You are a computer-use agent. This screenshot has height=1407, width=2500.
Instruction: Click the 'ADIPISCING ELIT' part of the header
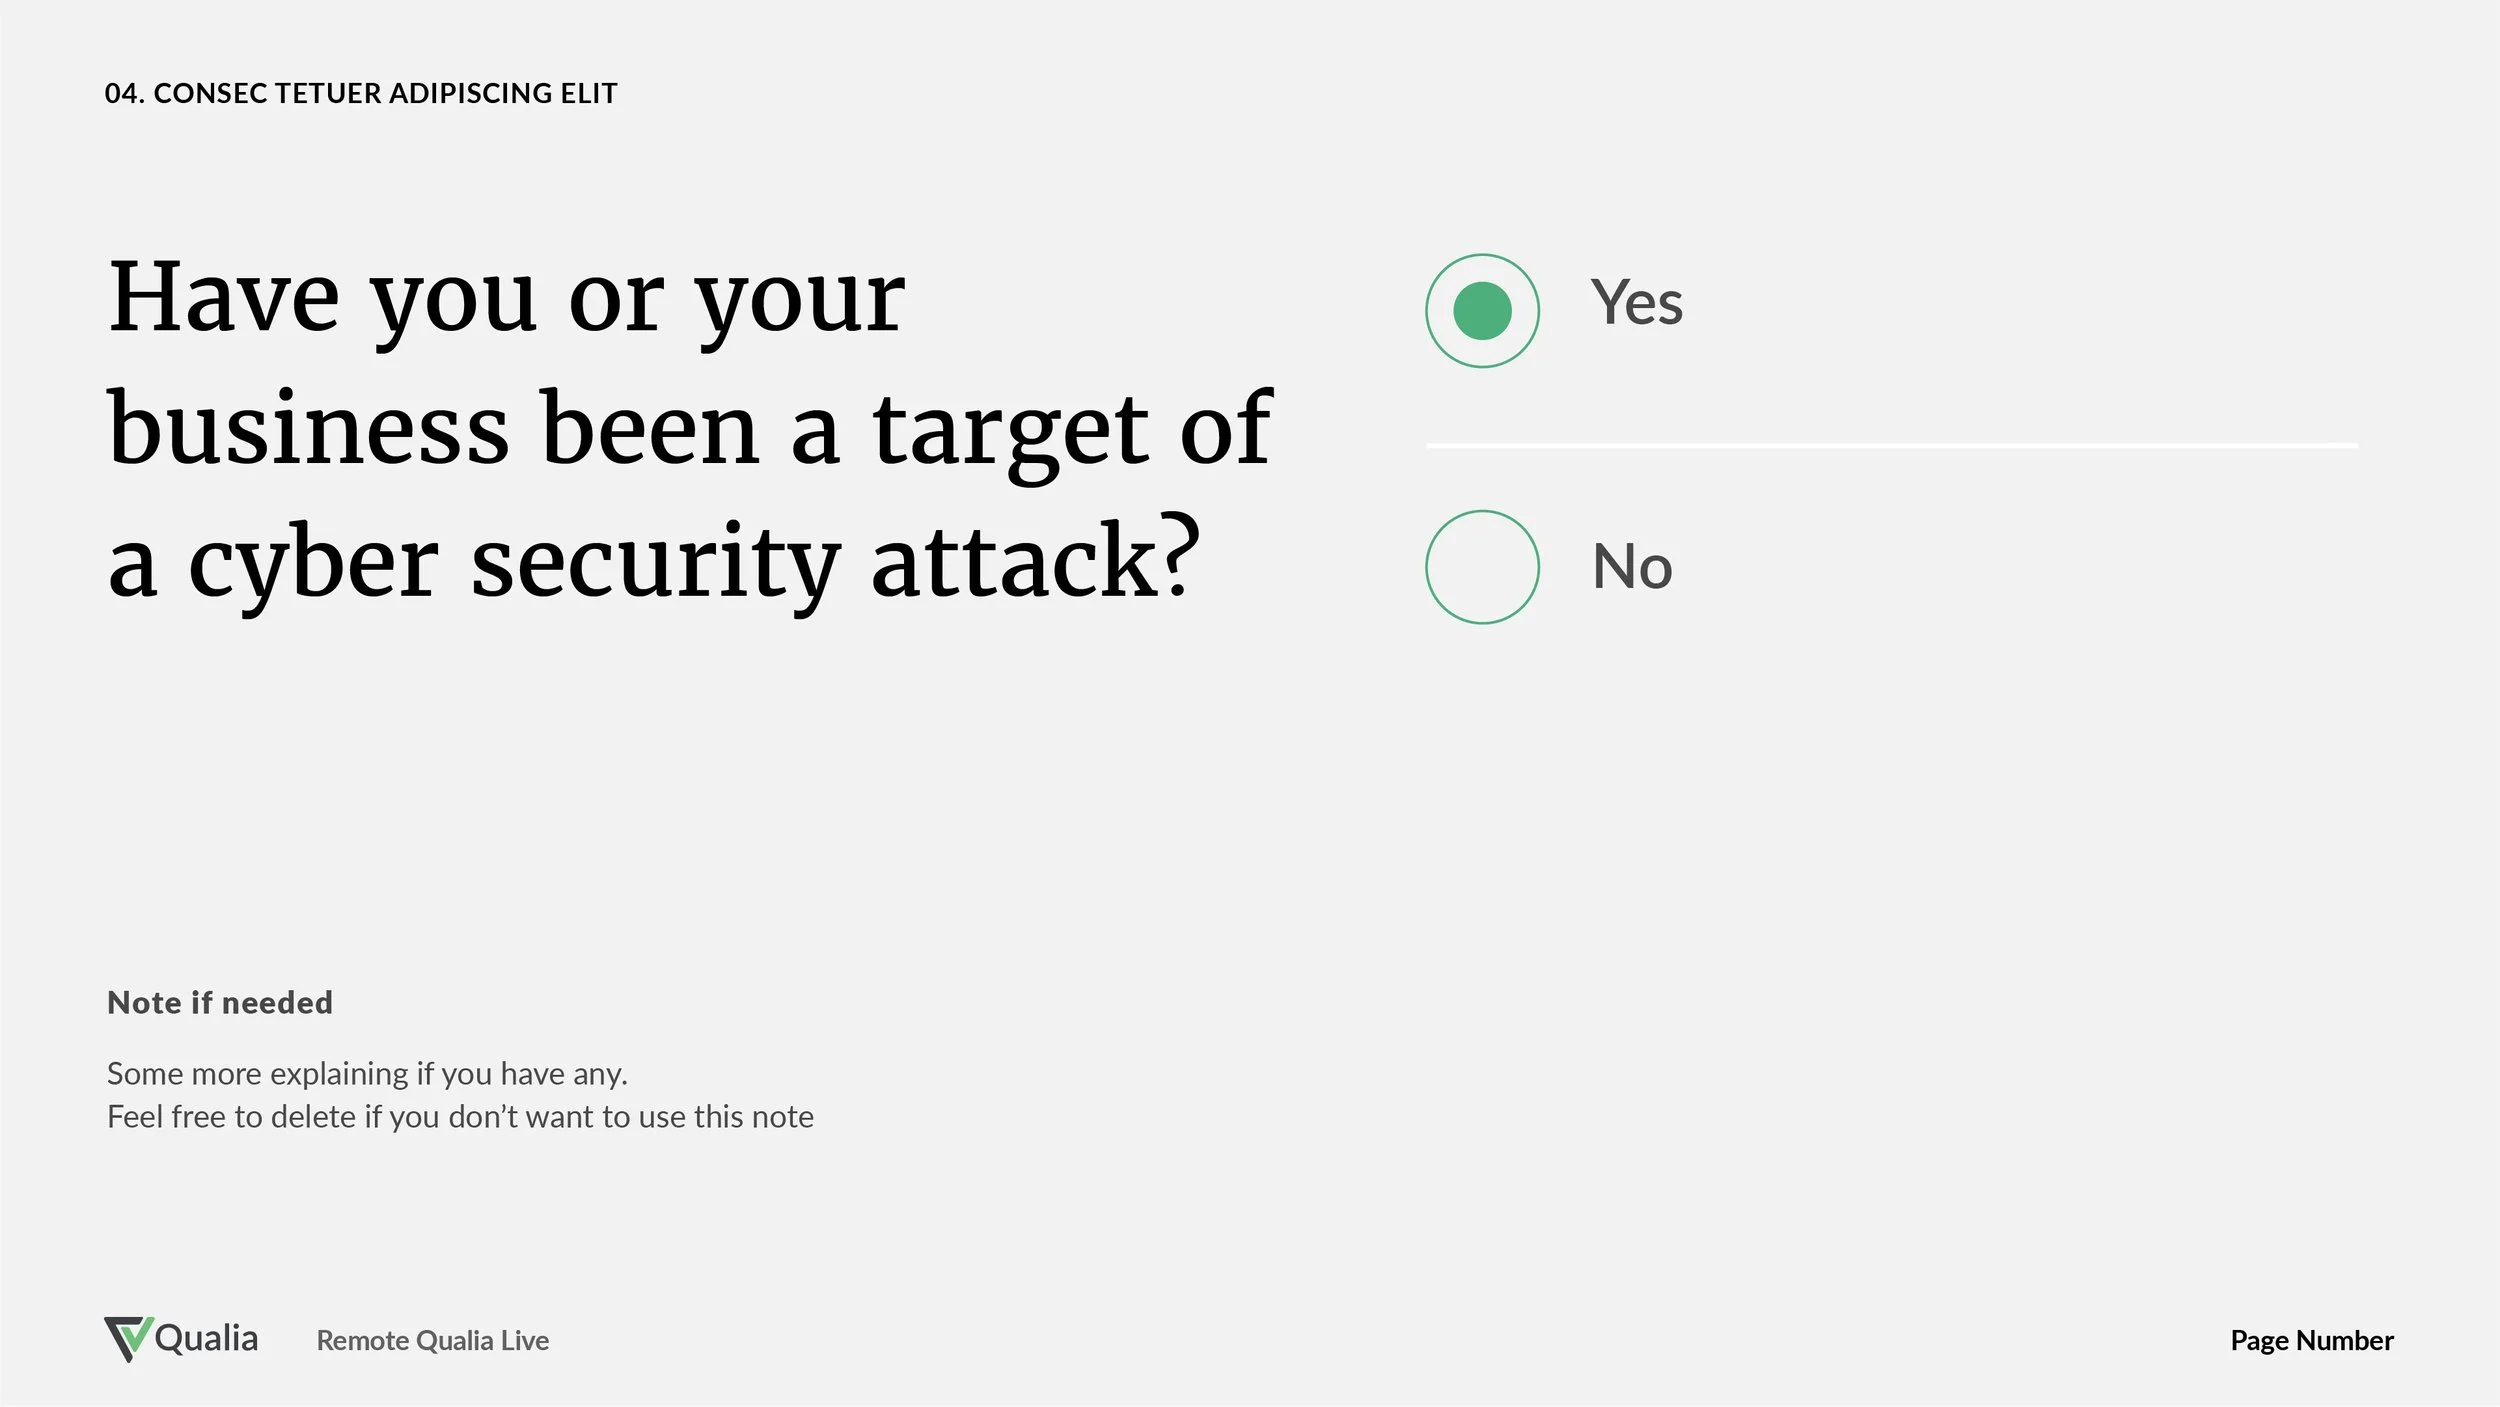[x=503, y=93]
